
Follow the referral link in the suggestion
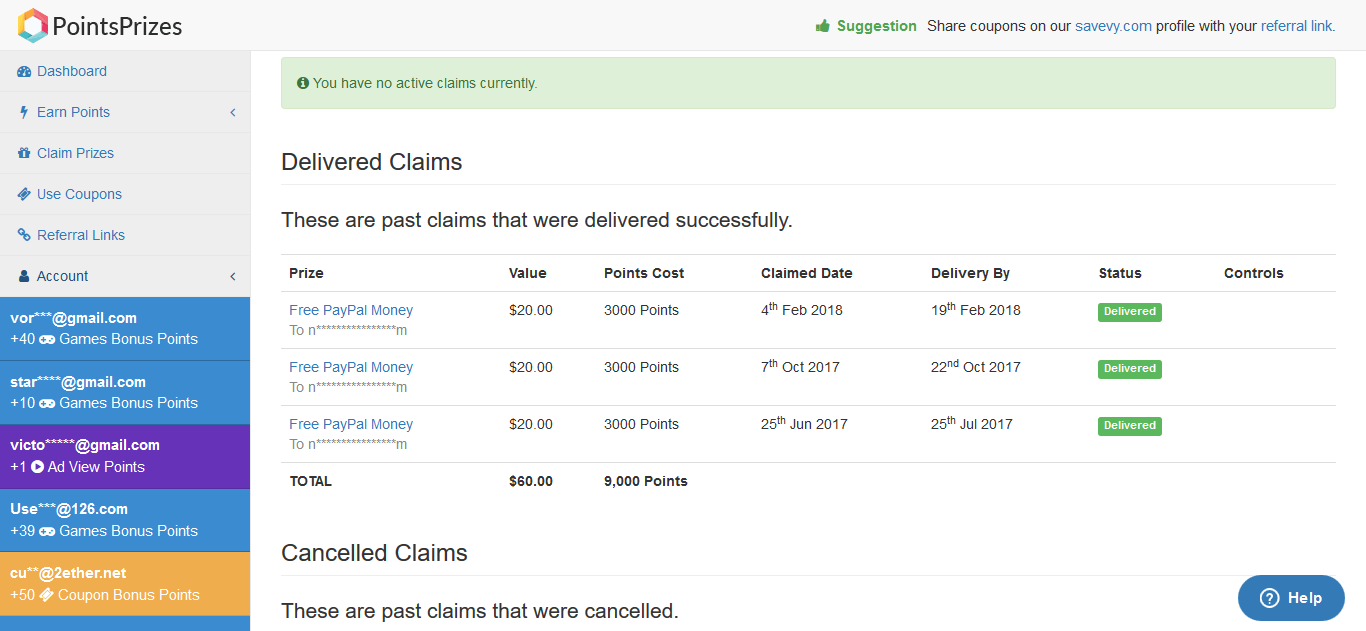1298,26
